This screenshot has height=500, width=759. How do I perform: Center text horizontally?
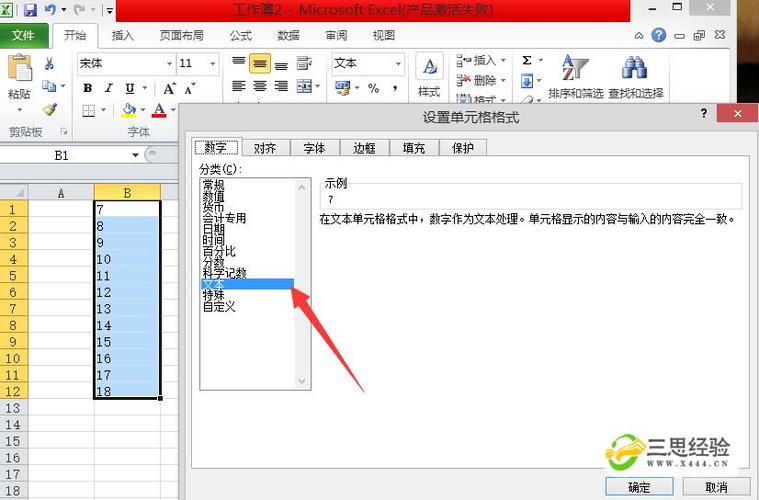260,86
